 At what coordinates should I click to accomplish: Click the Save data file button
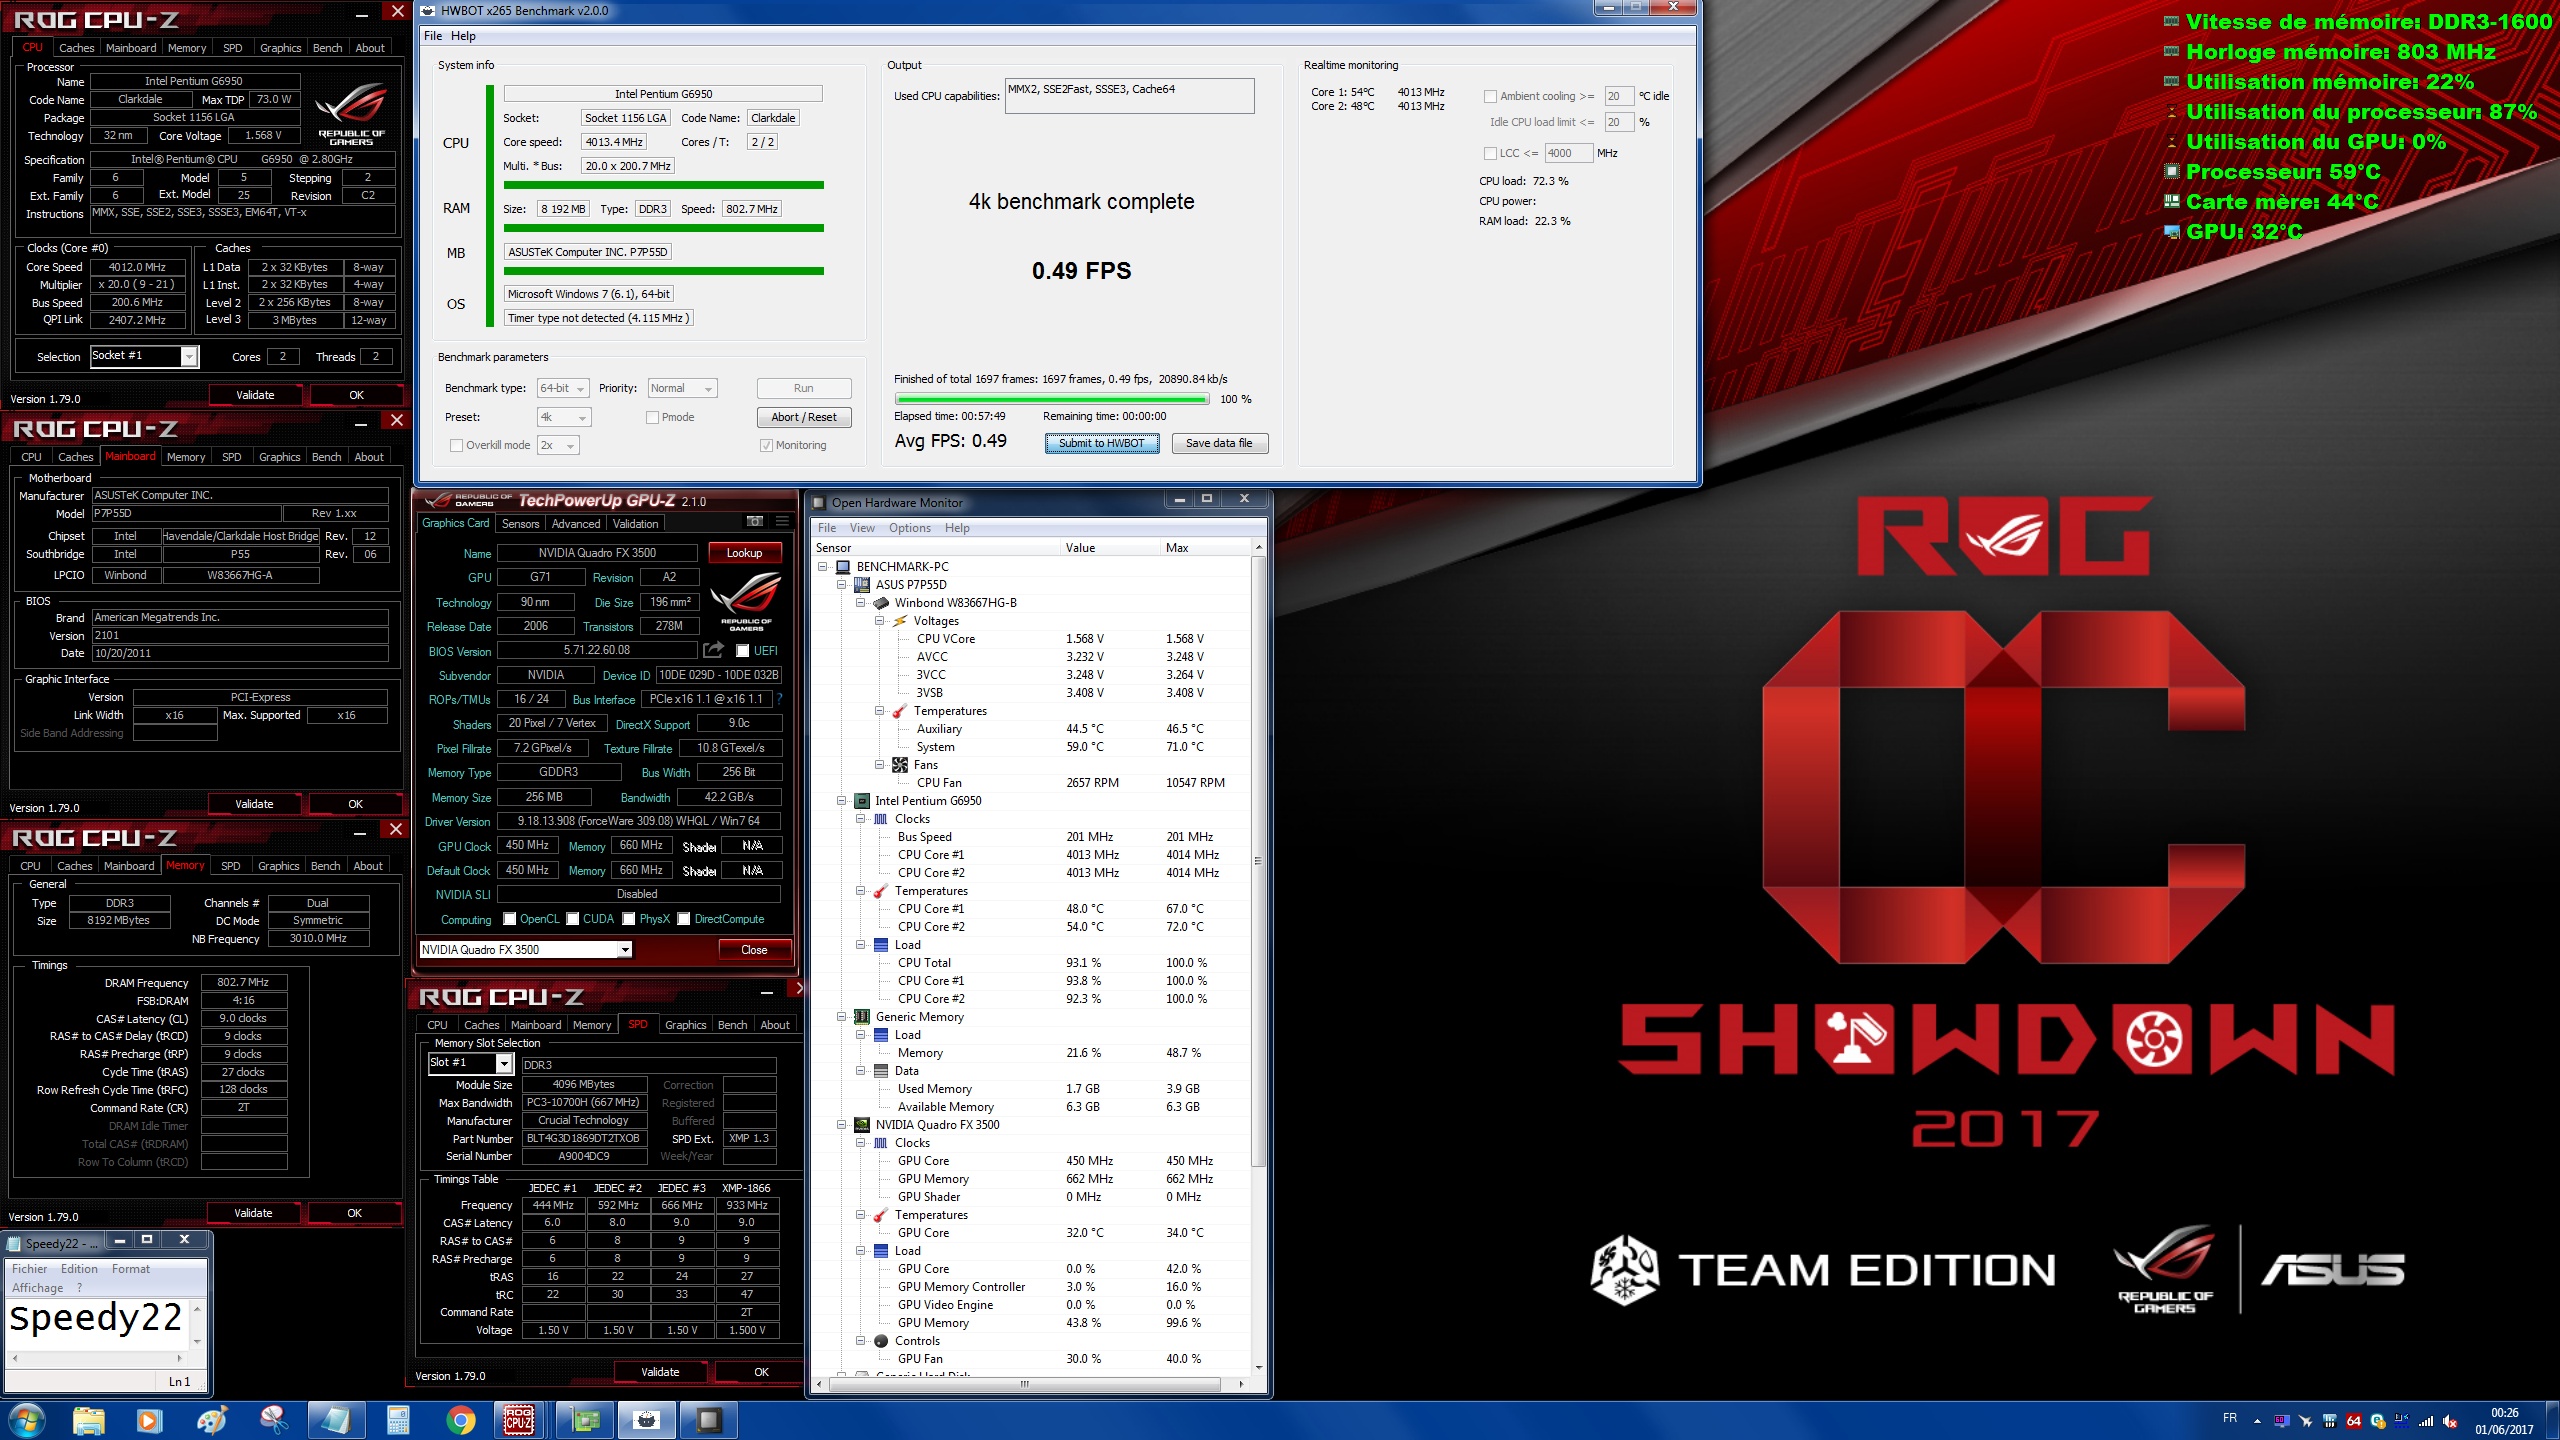(1218, 444)
